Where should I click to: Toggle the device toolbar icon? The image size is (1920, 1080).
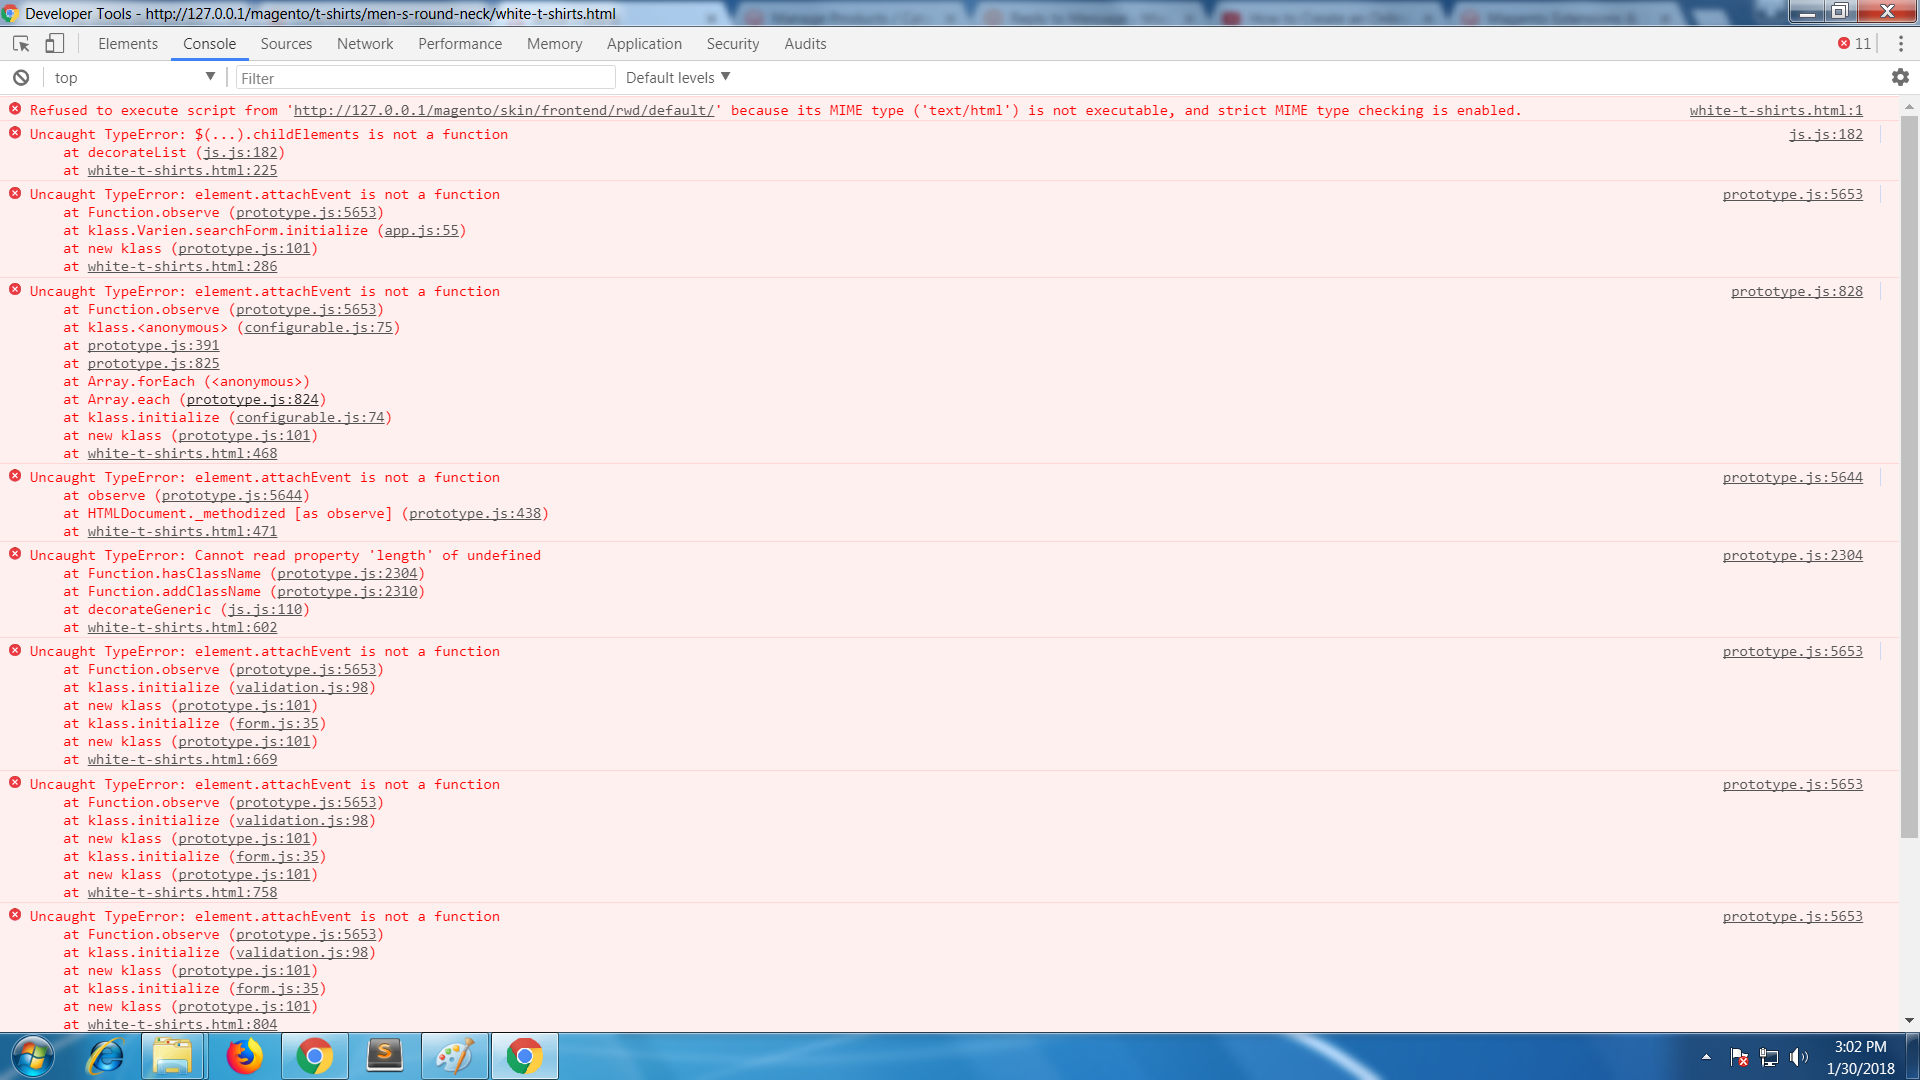[55, 43]
